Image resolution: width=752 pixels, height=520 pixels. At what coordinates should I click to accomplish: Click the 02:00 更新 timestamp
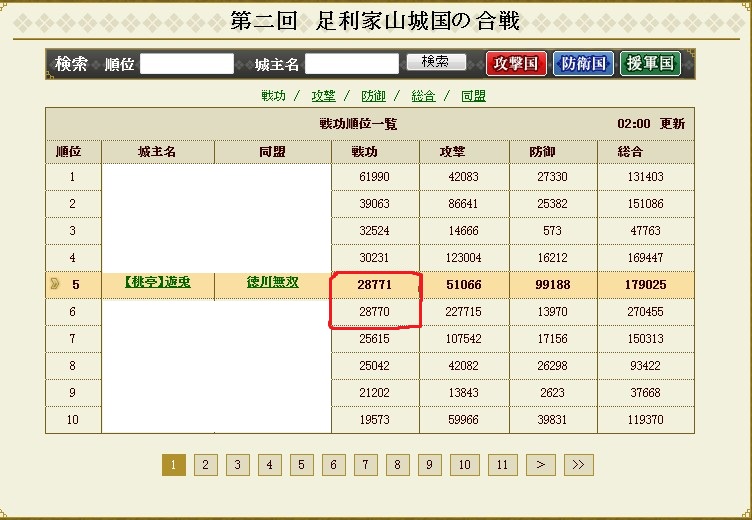[651, 124]
